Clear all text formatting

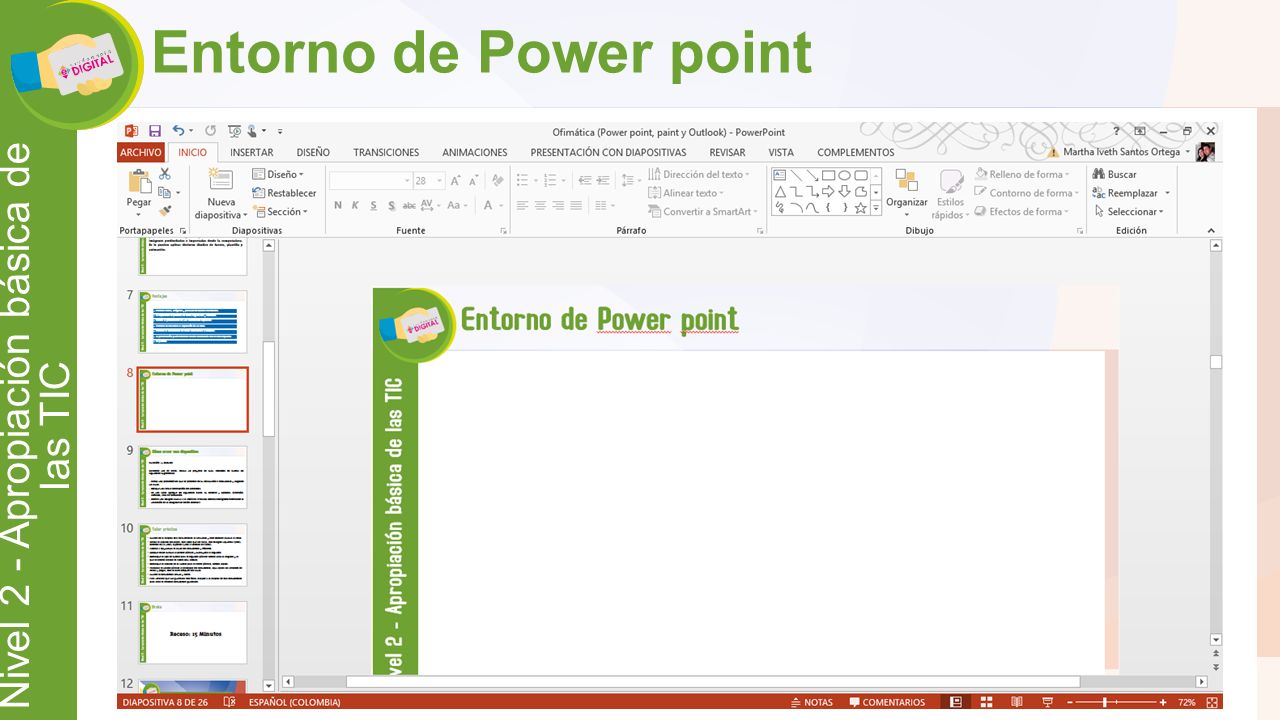pyautogui.click(x=496, y=181)
